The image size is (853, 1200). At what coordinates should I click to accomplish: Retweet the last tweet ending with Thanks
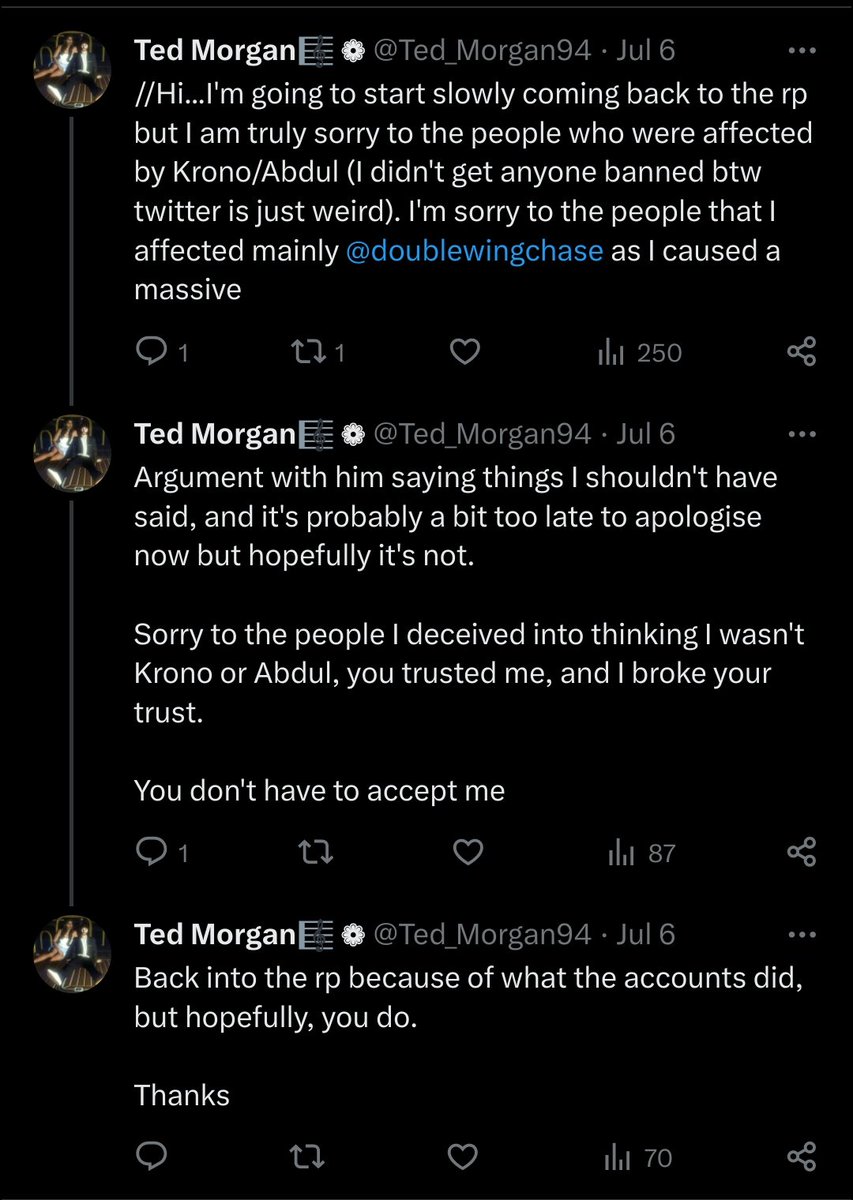tap(311, 1157)
